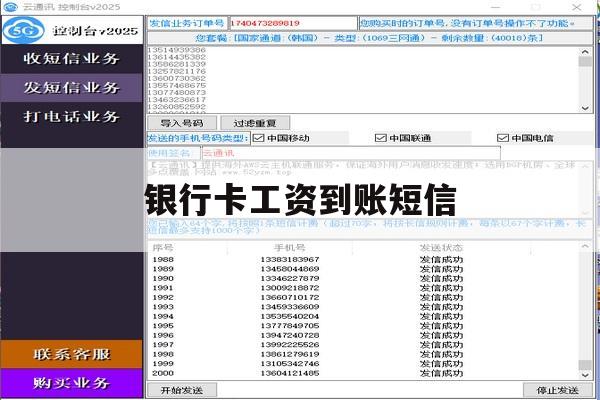The width and height of the screenshot is (600, 400).
Task: Click phone 13777849705 in row 1995
Action: coord(290,326)
